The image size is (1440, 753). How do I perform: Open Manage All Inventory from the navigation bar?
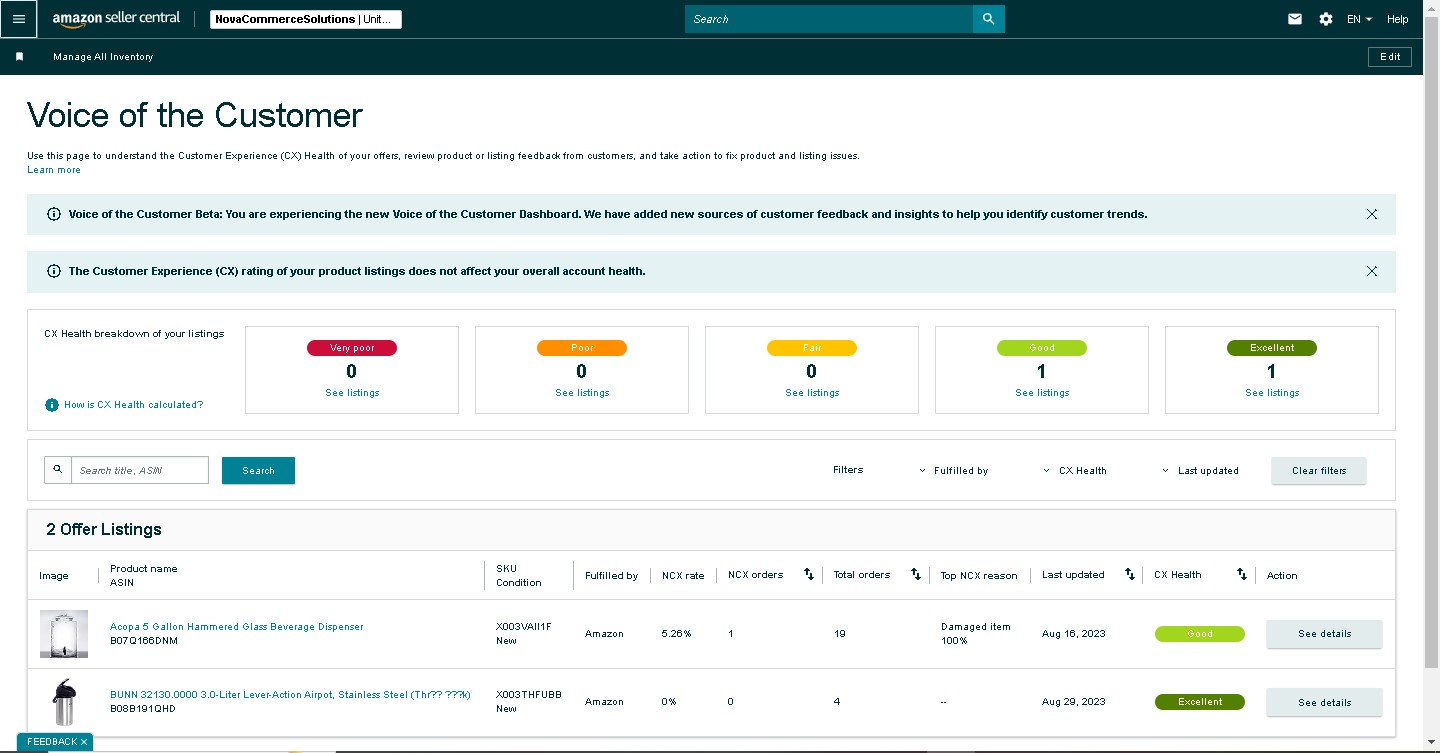point(103,57)
